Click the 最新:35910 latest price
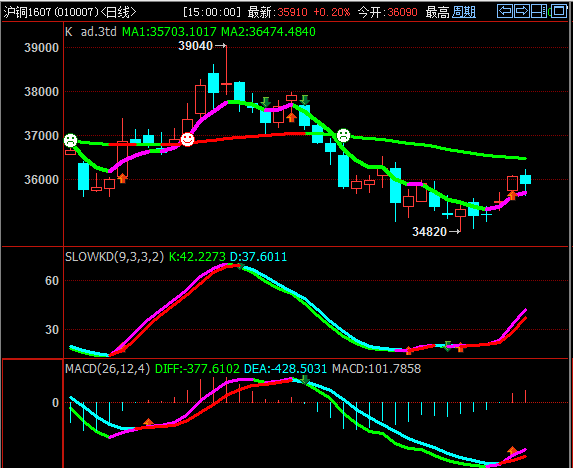The width and height of the screenshot is (573, 468). pos(278,12)
